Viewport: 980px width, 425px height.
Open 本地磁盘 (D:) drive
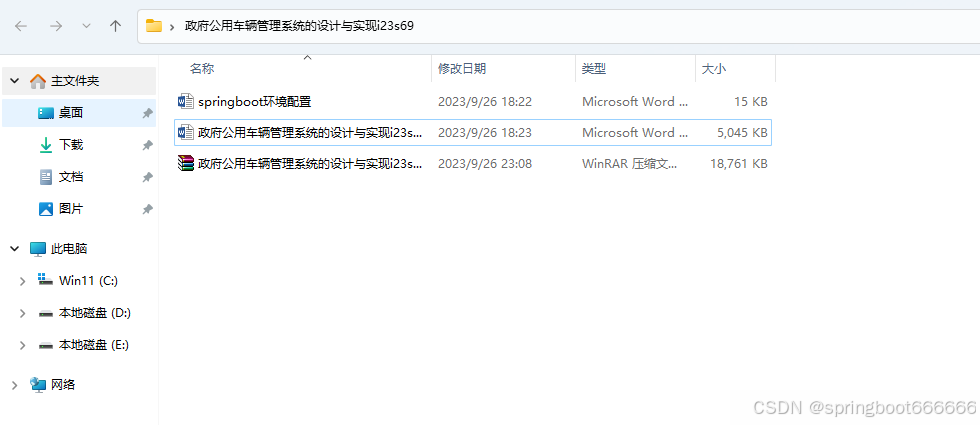pos(94,312)
